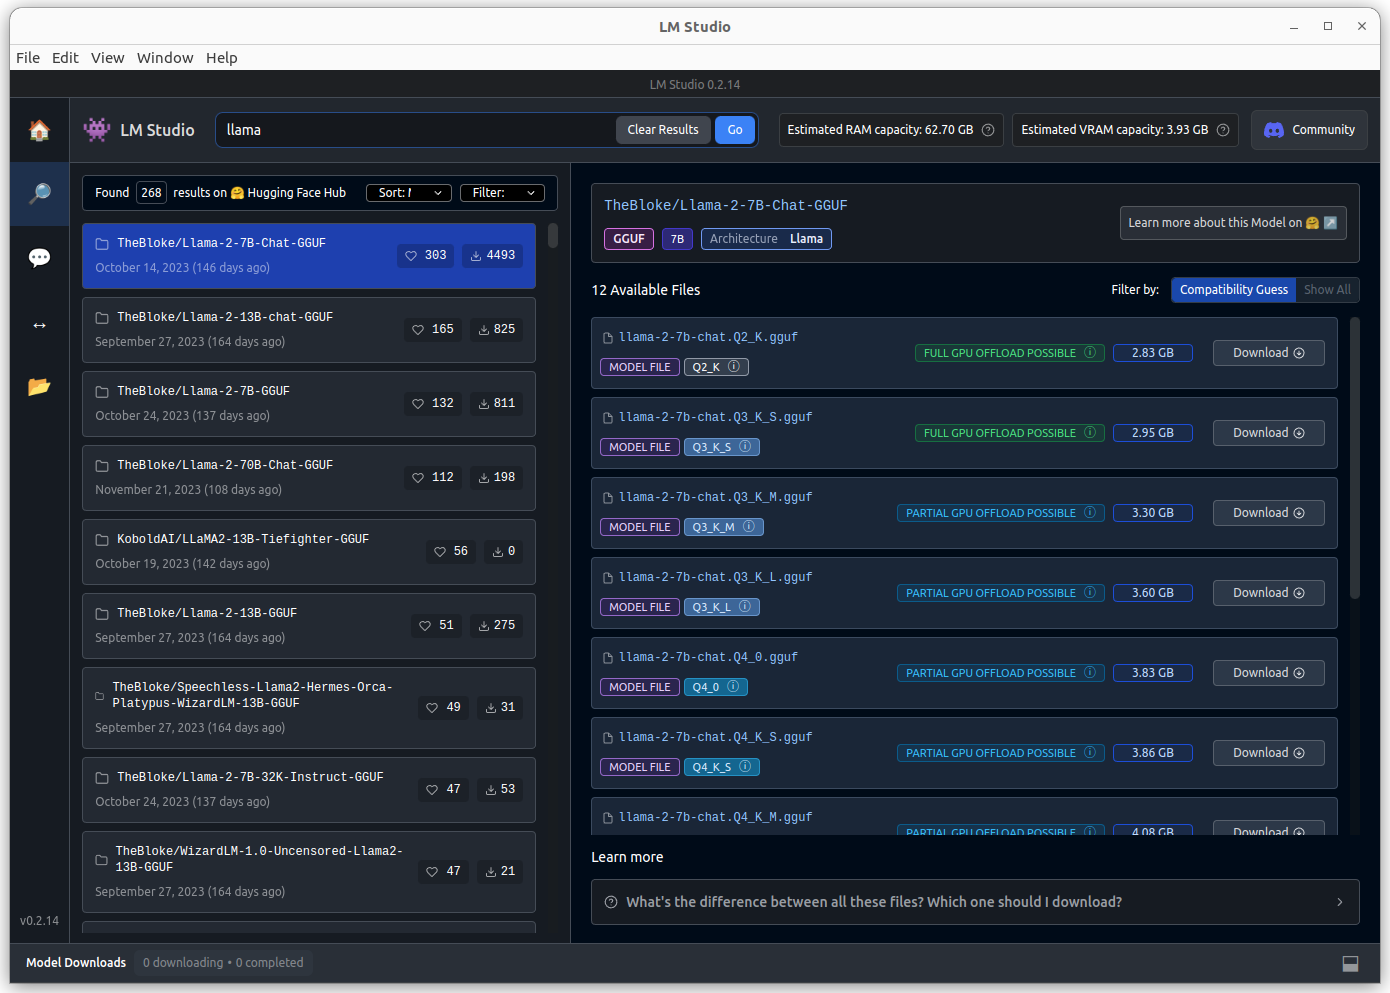Click the Go search button

coord(735,130)
